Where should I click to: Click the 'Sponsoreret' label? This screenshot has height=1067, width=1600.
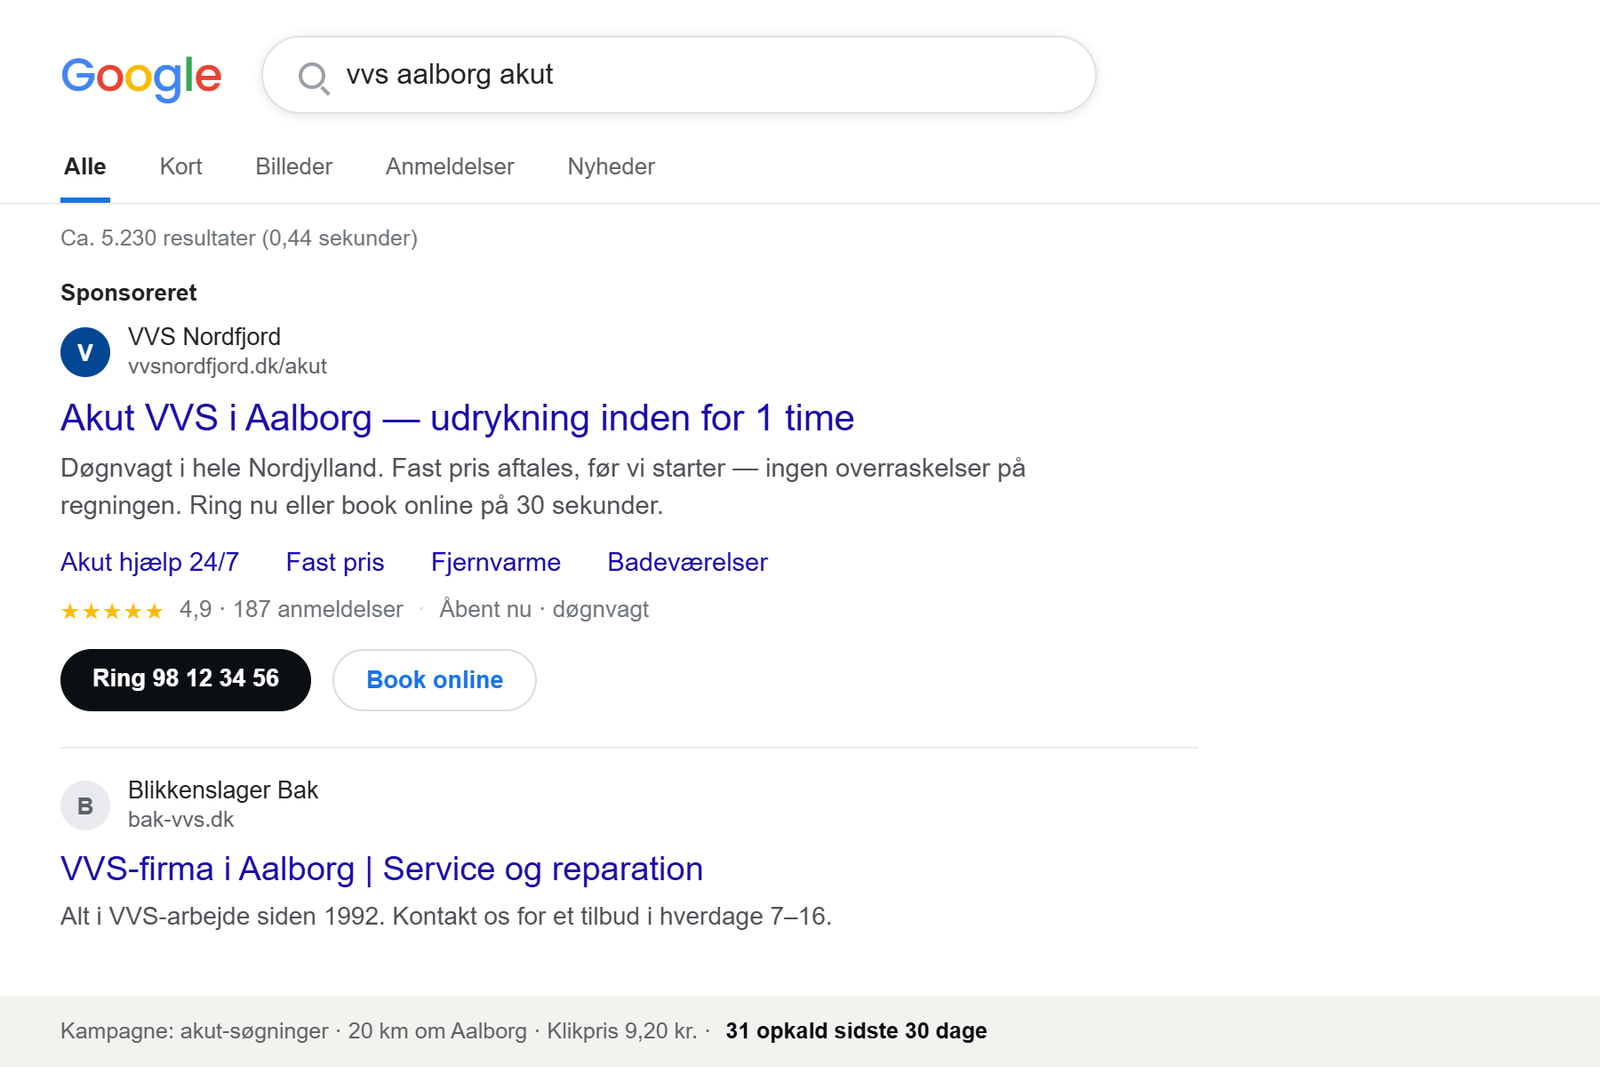(x=129, y=293)
